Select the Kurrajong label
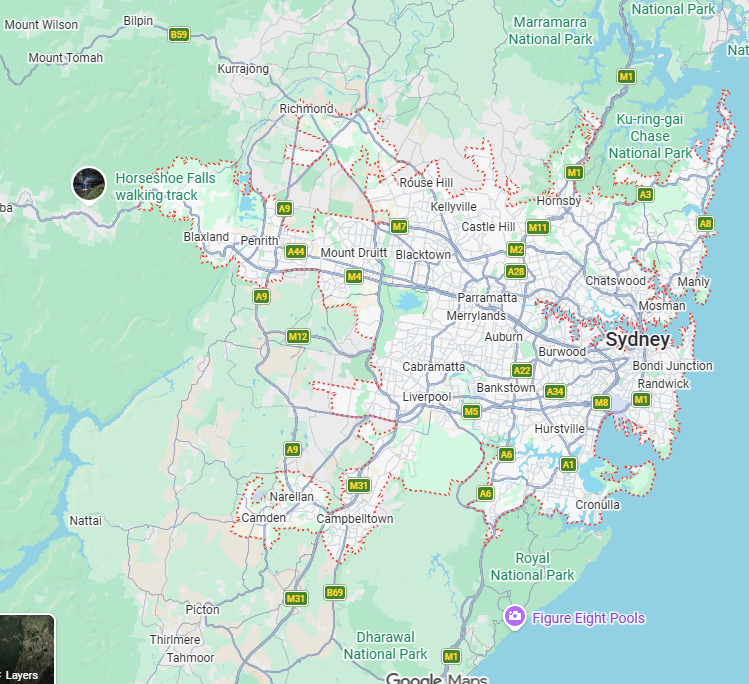Screen dimensions: 749x684 tap(243, 69)
